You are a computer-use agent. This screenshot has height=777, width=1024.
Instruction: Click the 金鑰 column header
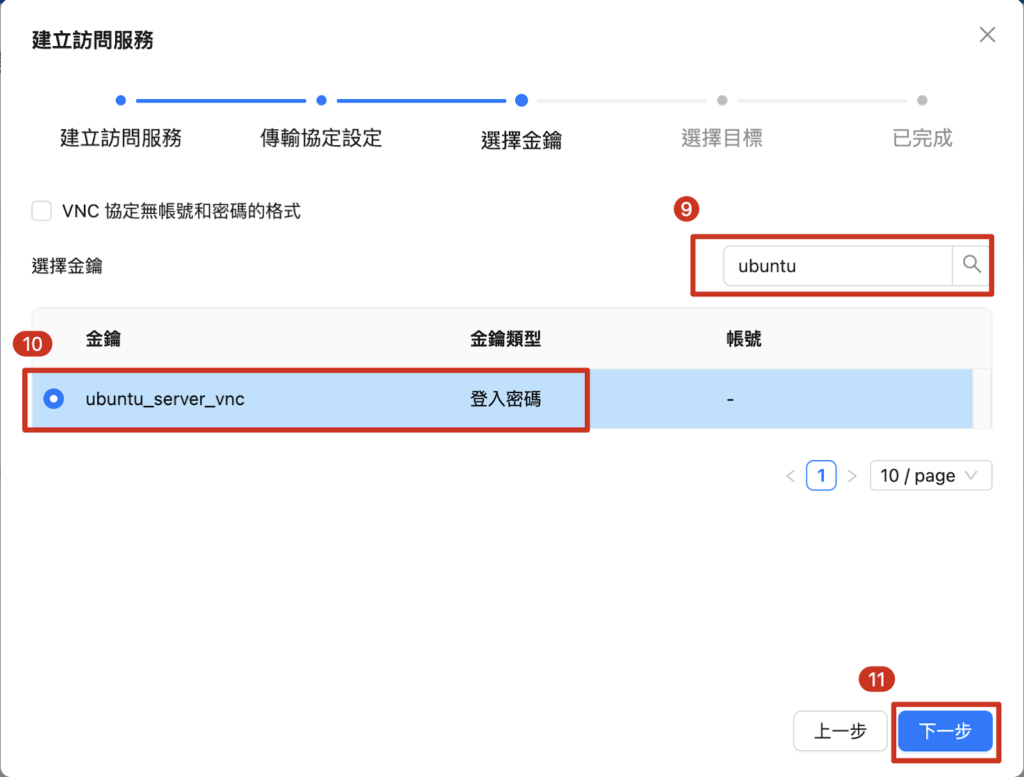pyautogui.click(x=104, y=339)
